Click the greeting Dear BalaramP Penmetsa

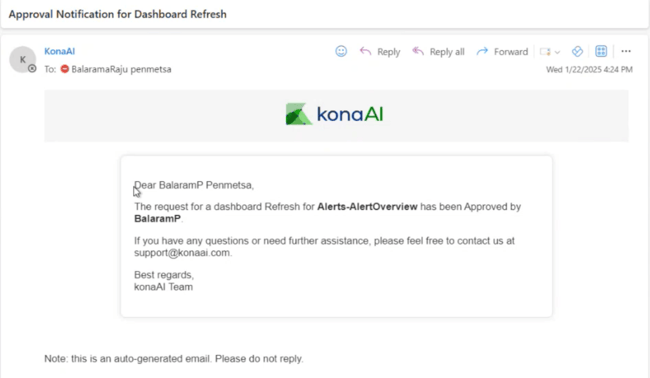click(x=194, y=185)
